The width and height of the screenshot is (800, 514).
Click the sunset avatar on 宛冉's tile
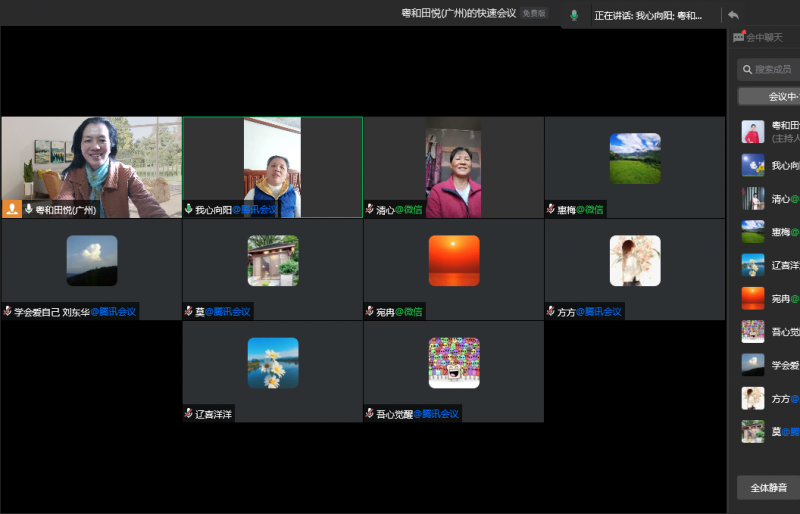454,261
